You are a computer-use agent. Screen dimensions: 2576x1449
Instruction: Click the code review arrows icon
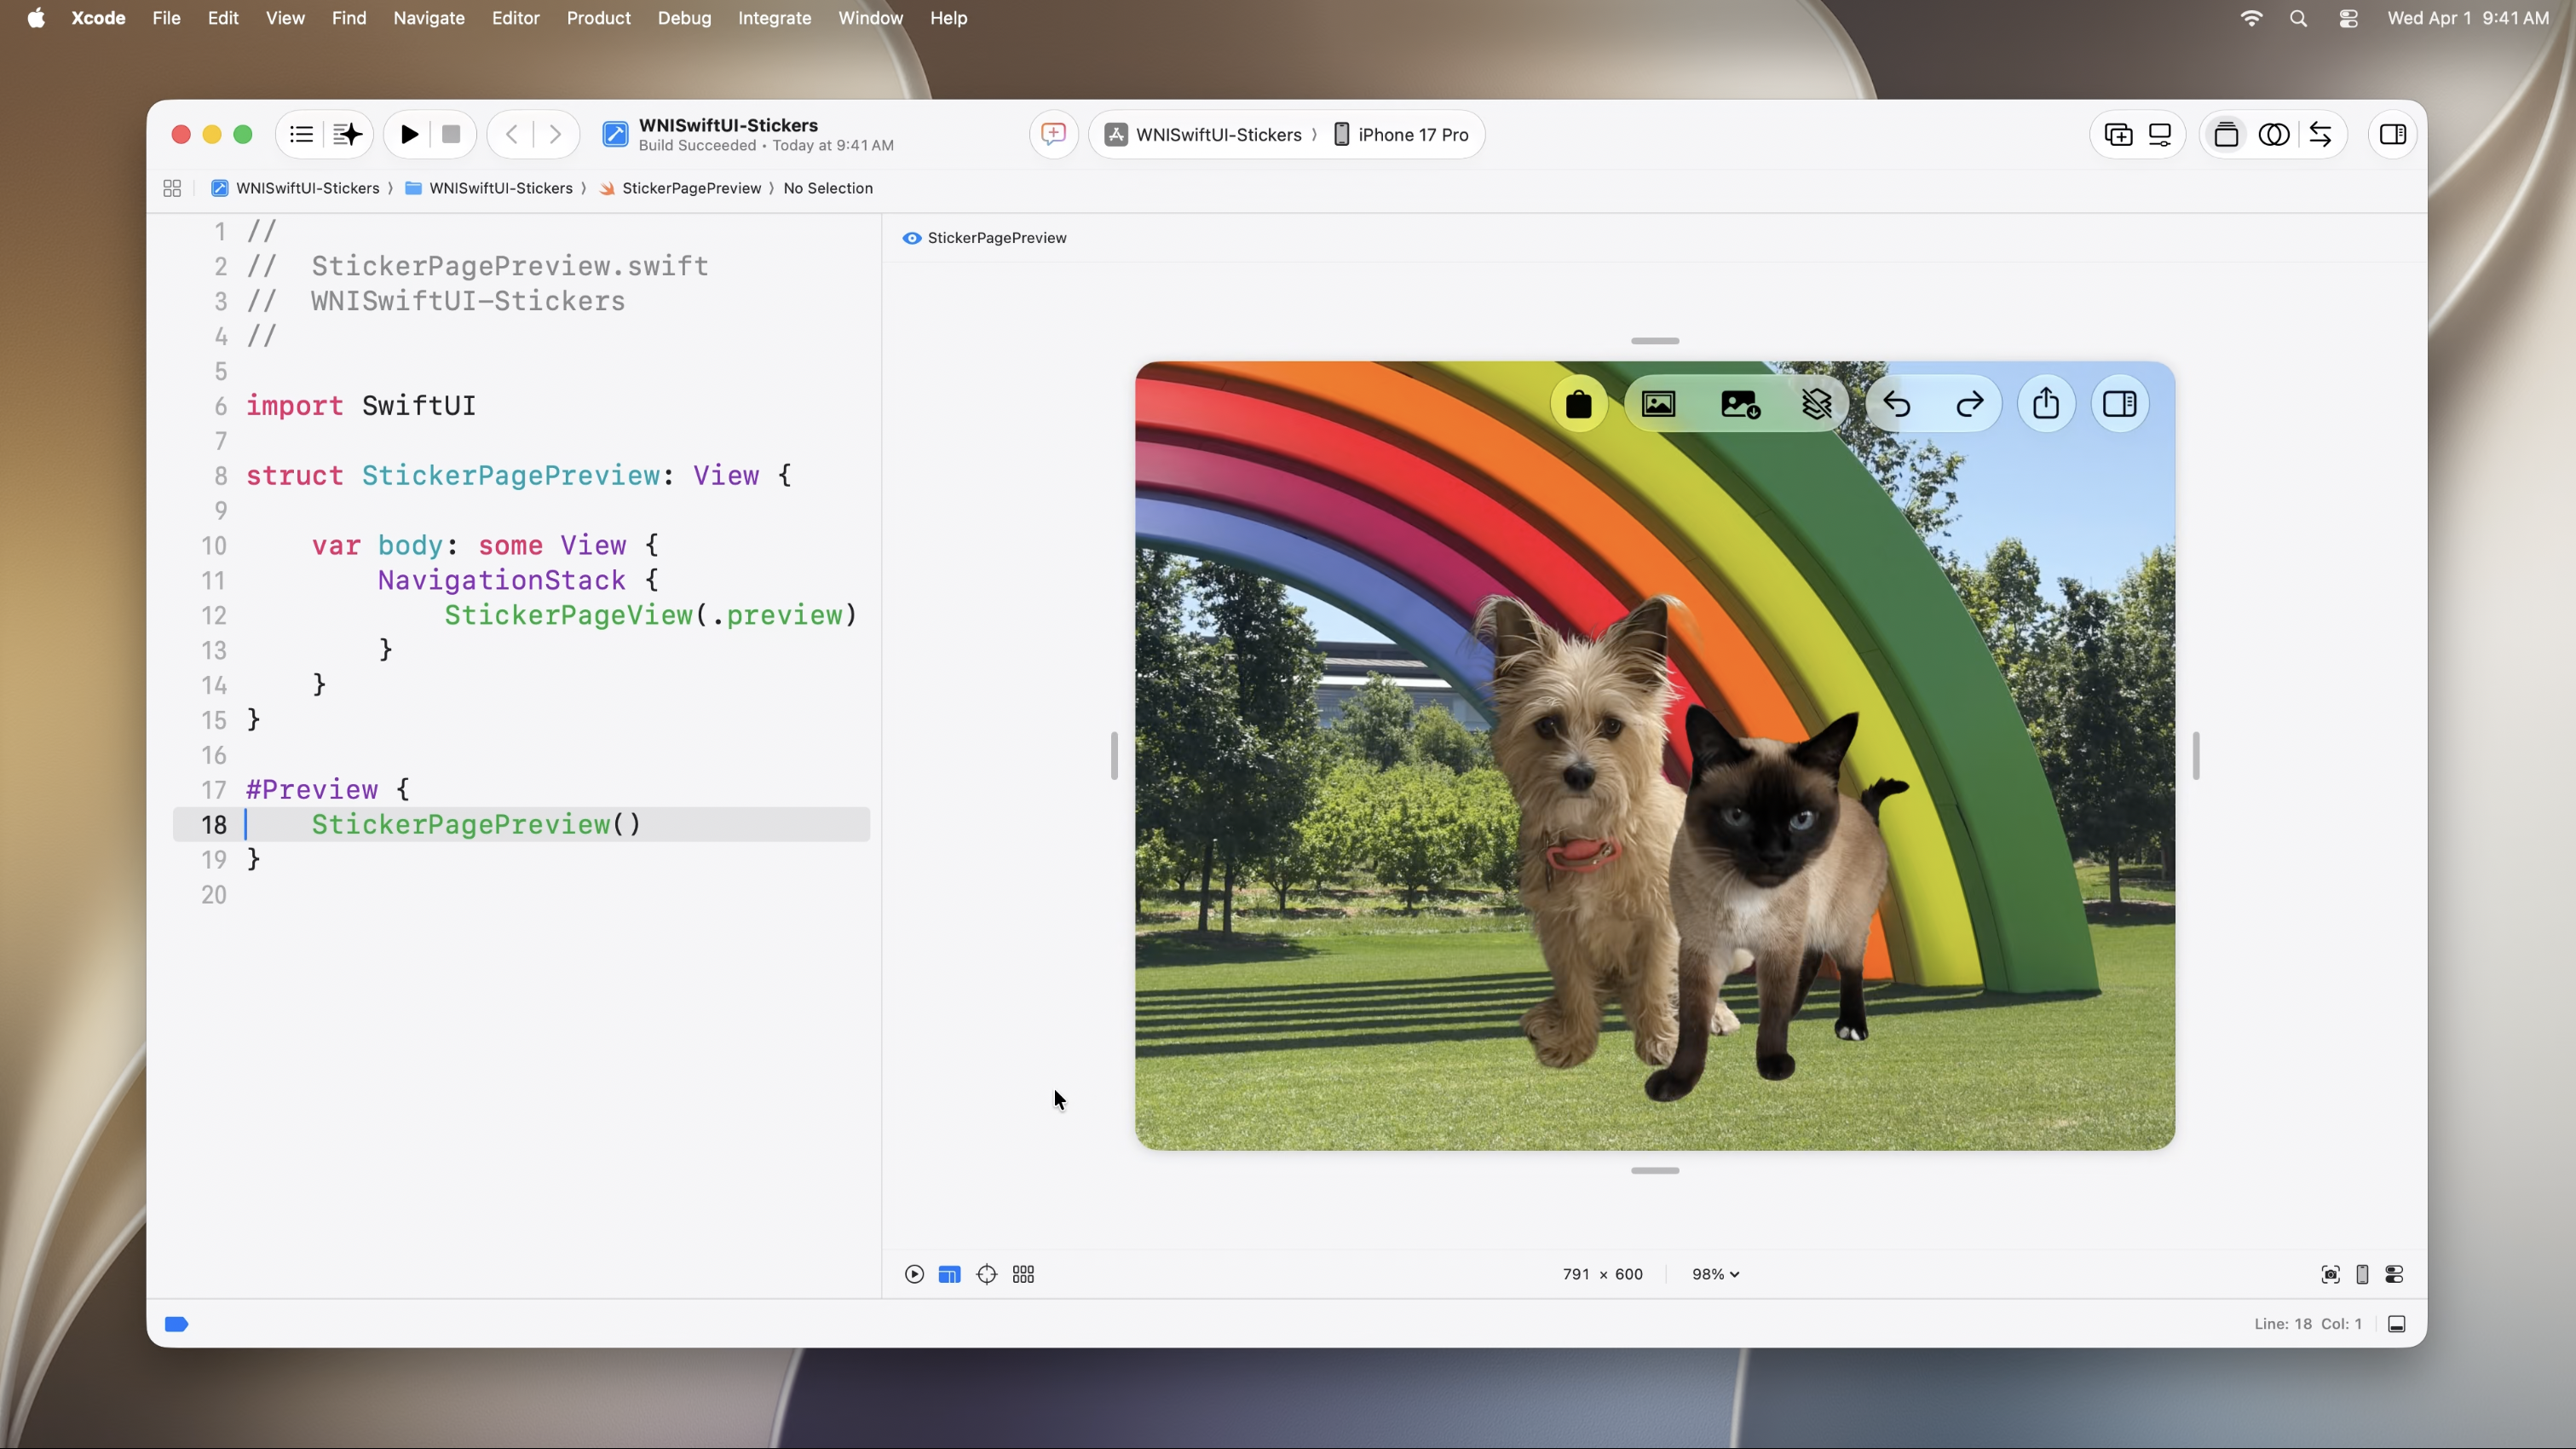2321,134
